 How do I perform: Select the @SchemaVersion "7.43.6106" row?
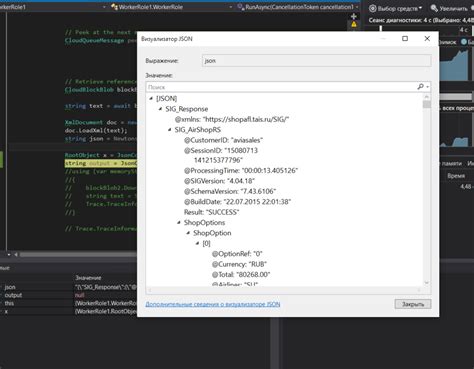230,191
